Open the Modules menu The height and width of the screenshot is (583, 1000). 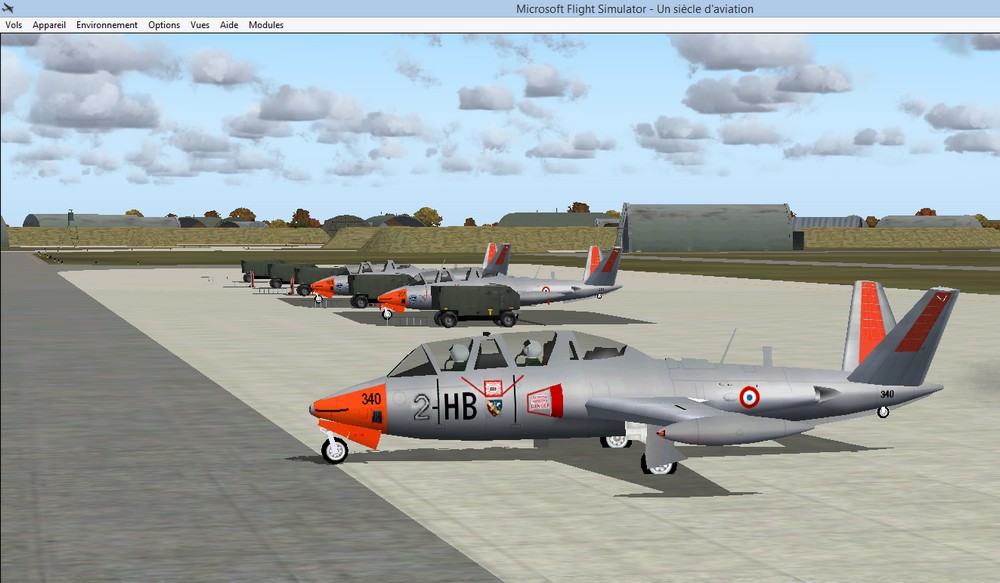[266, 25]
